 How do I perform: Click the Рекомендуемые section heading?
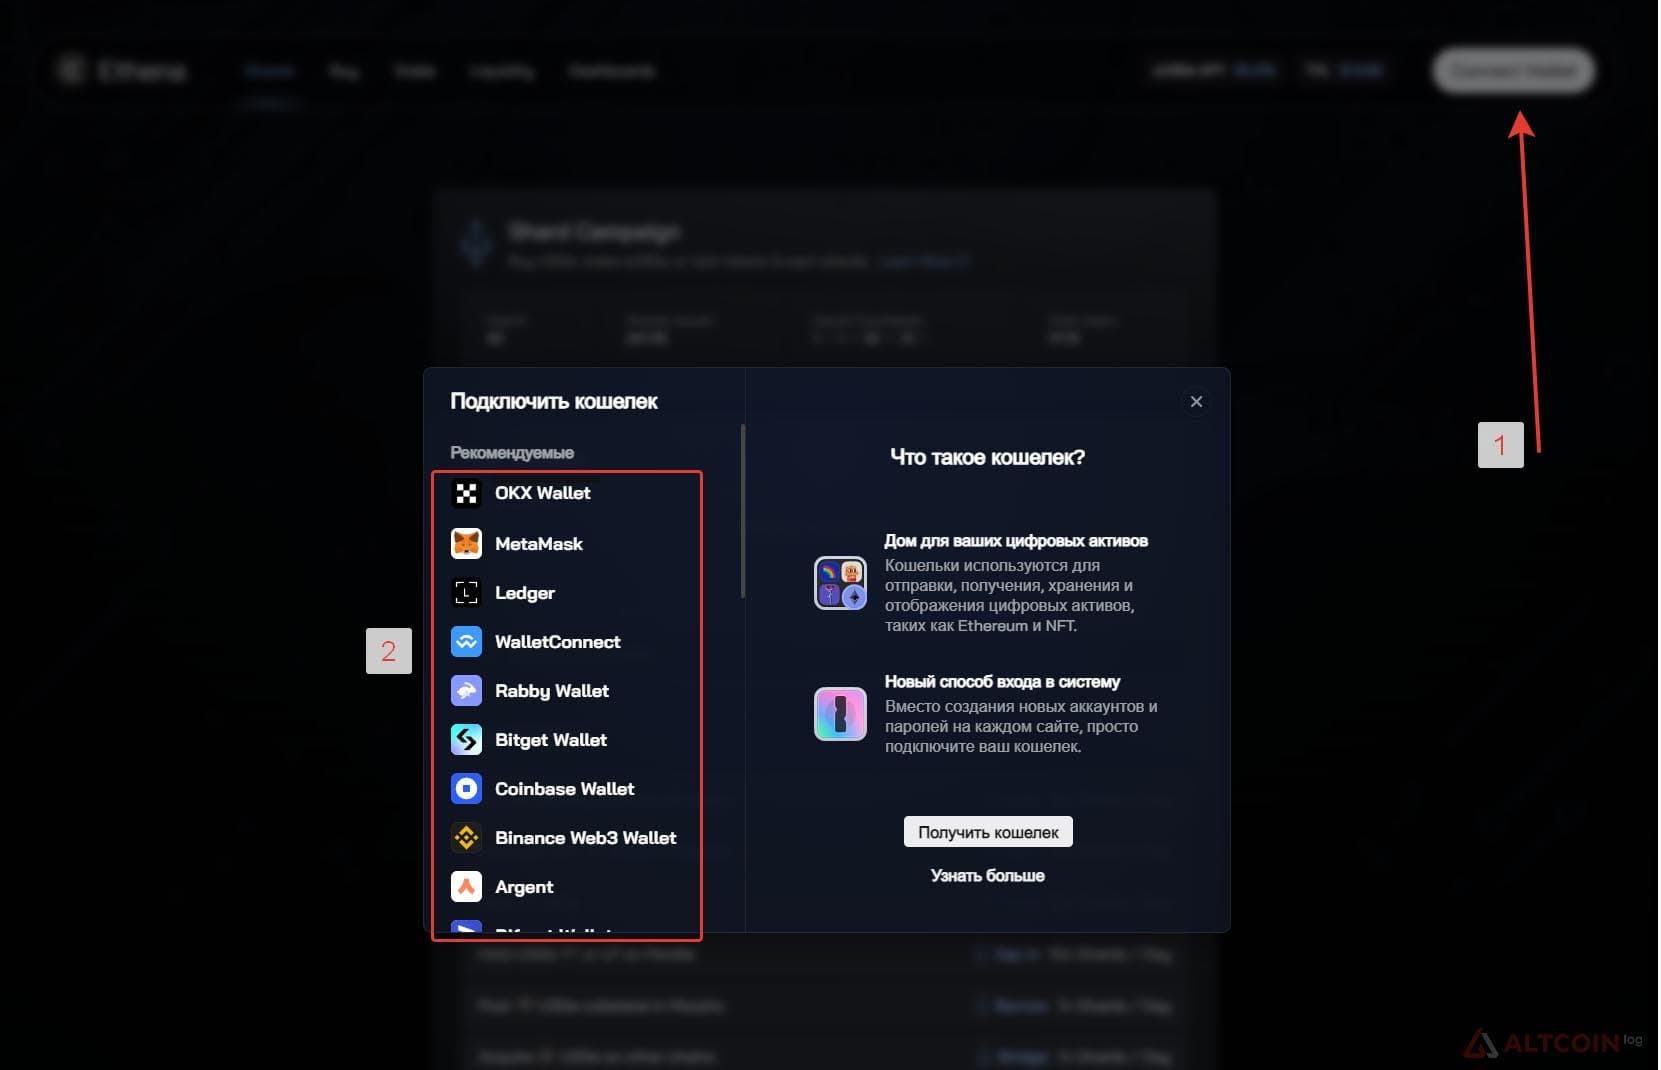512,453
